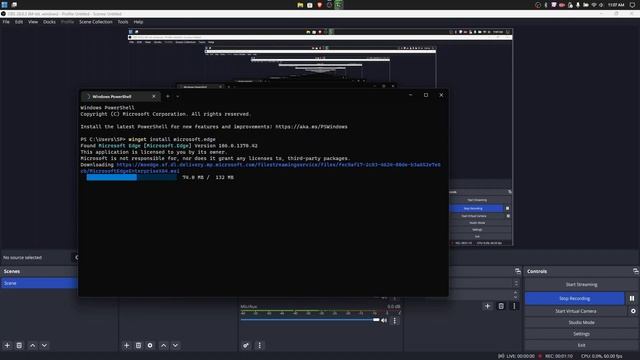Open advanced audio properties in the Audio Mixer
This screenshot has width=640, height=360.
coord(246,345)
